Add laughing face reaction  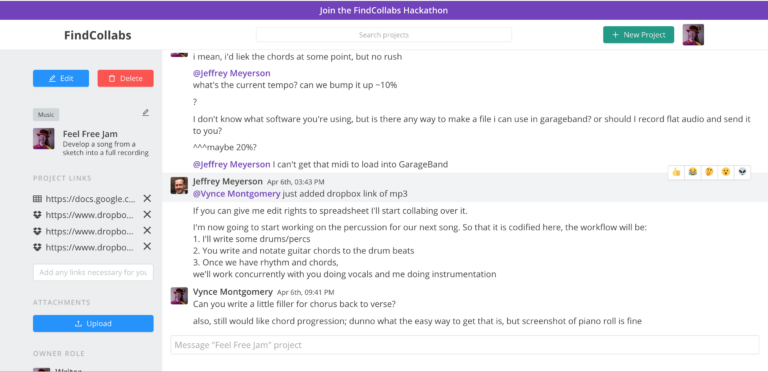coord(693,172)
